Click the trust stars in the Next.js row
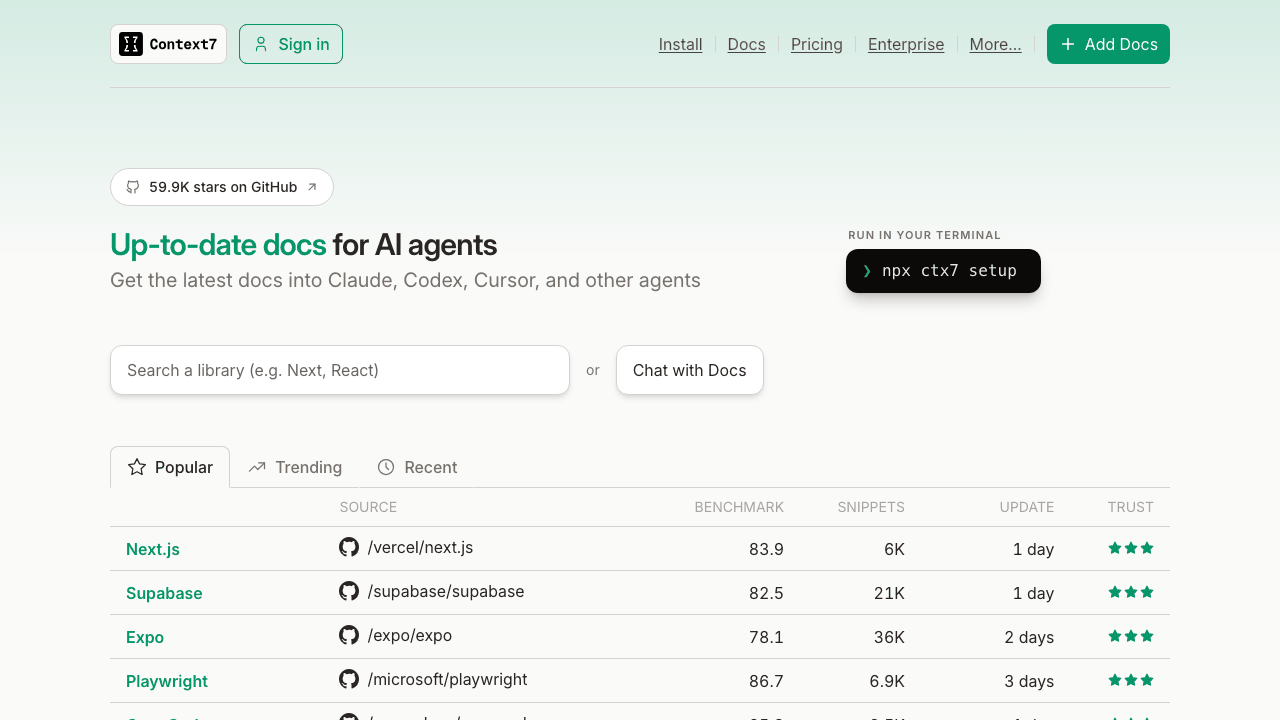Viewport: 1280px width, 720px height. (x=1131, y=548)
